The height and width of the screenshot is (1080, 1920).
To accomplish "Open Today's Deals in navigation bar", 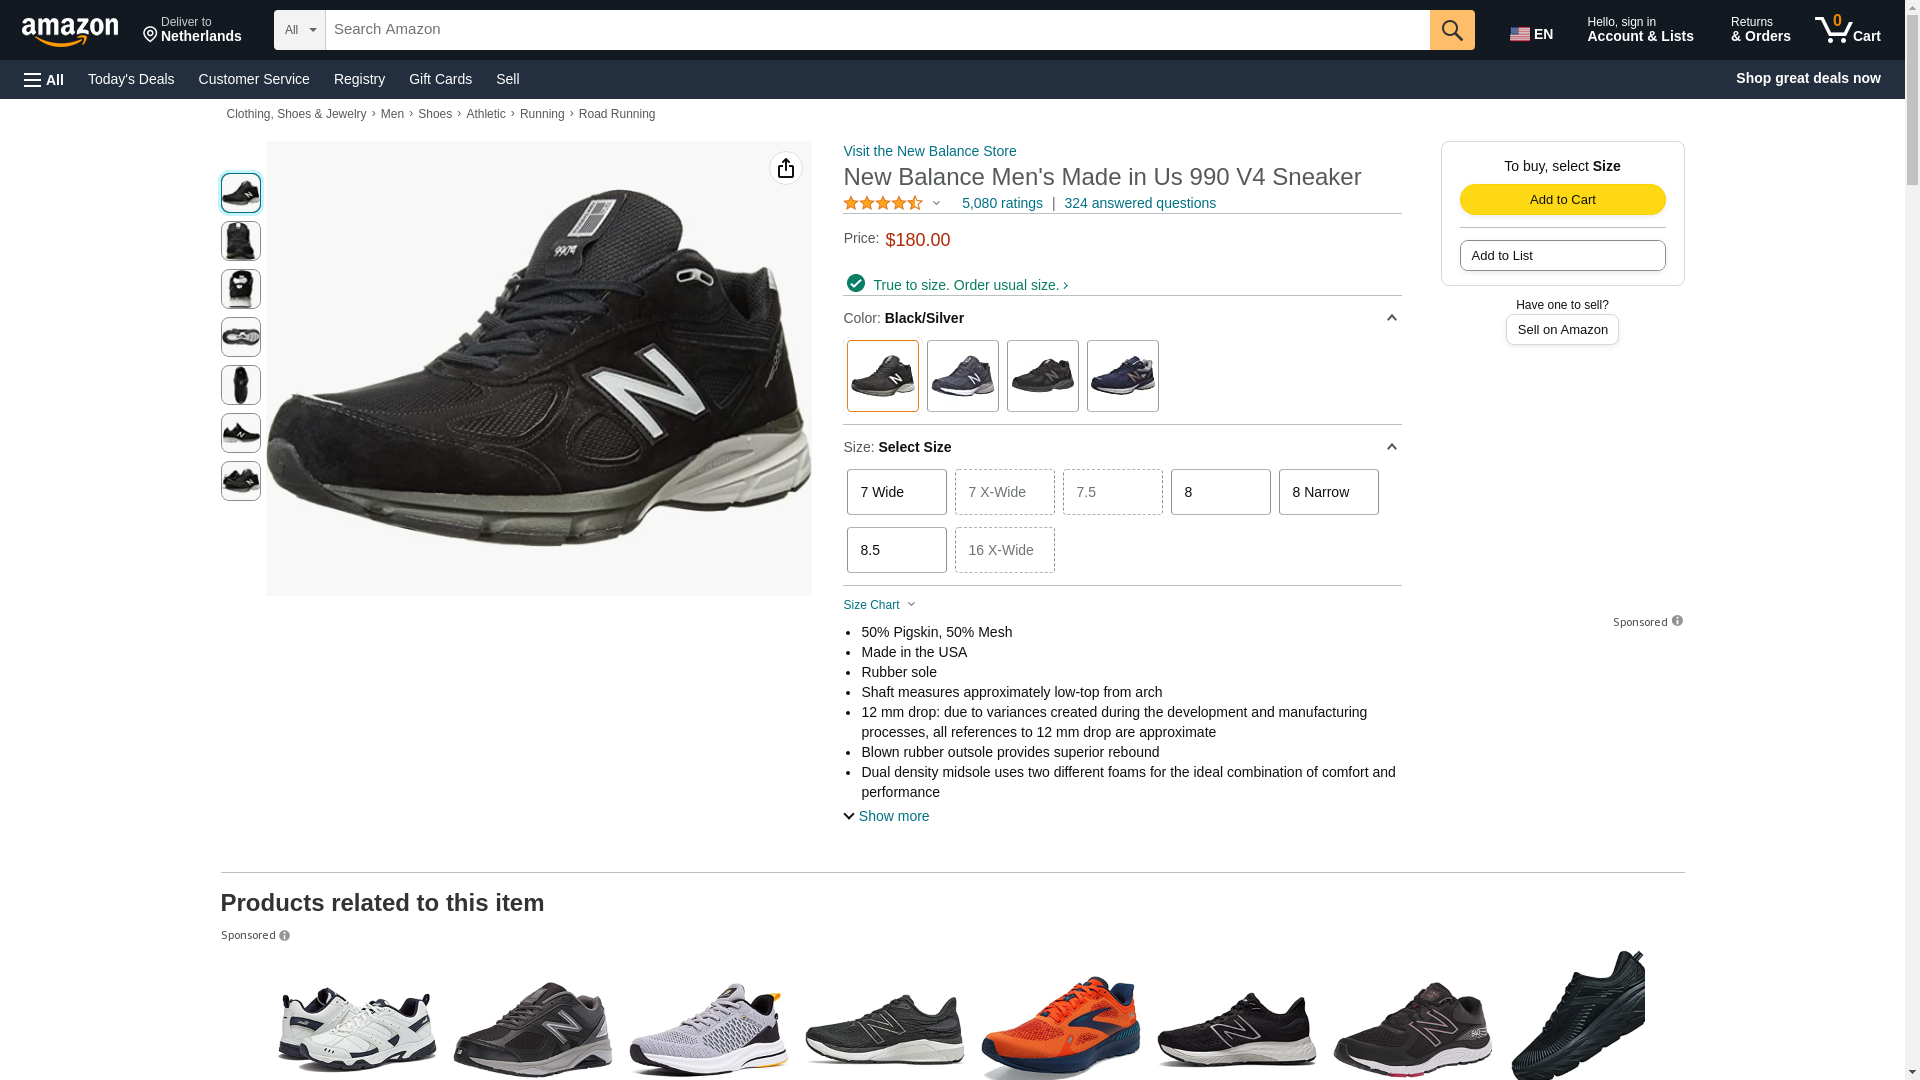I will pos(131,79).
